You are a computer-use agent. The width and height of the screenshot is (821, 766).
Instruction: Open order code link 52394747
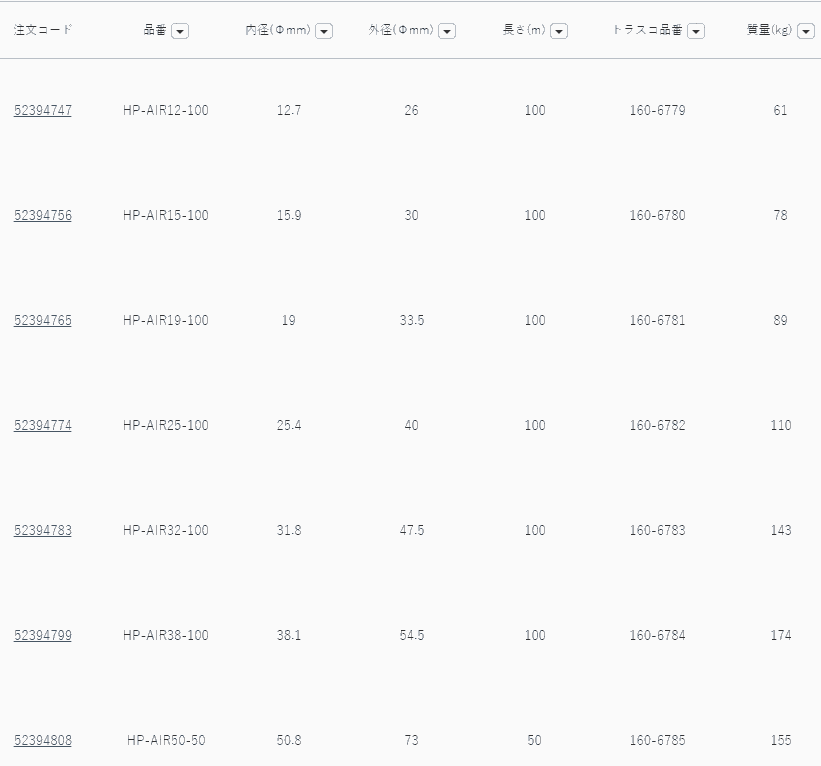coord(43,110)
